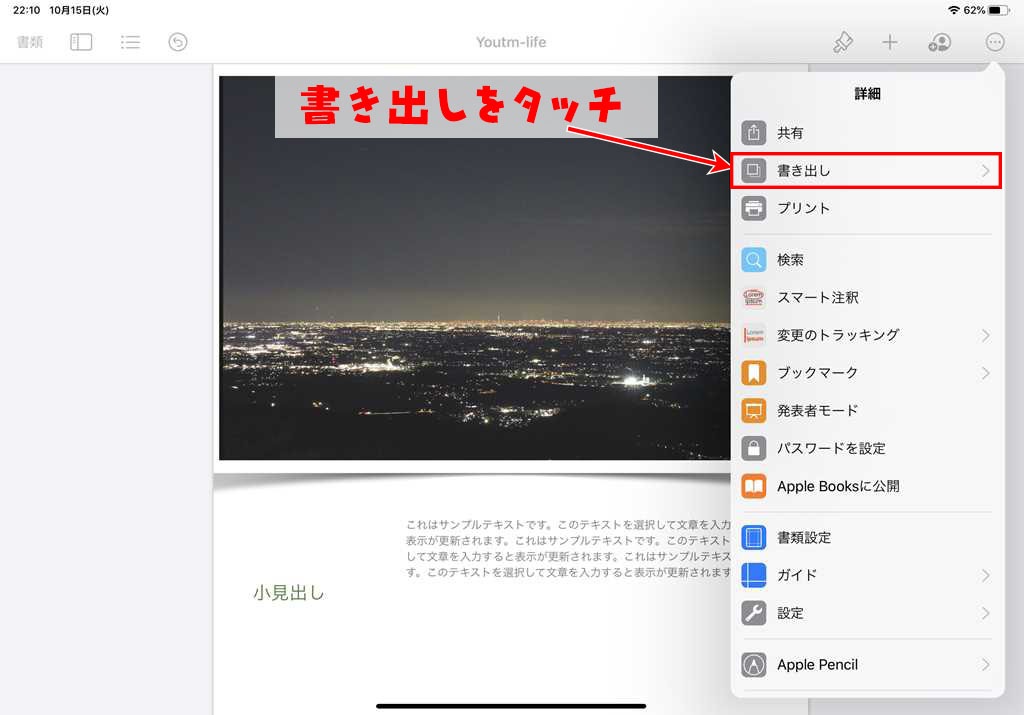The image size is (1024, 715).
Task: Choose プリント menu entry
Action: [x=867, y=208]
